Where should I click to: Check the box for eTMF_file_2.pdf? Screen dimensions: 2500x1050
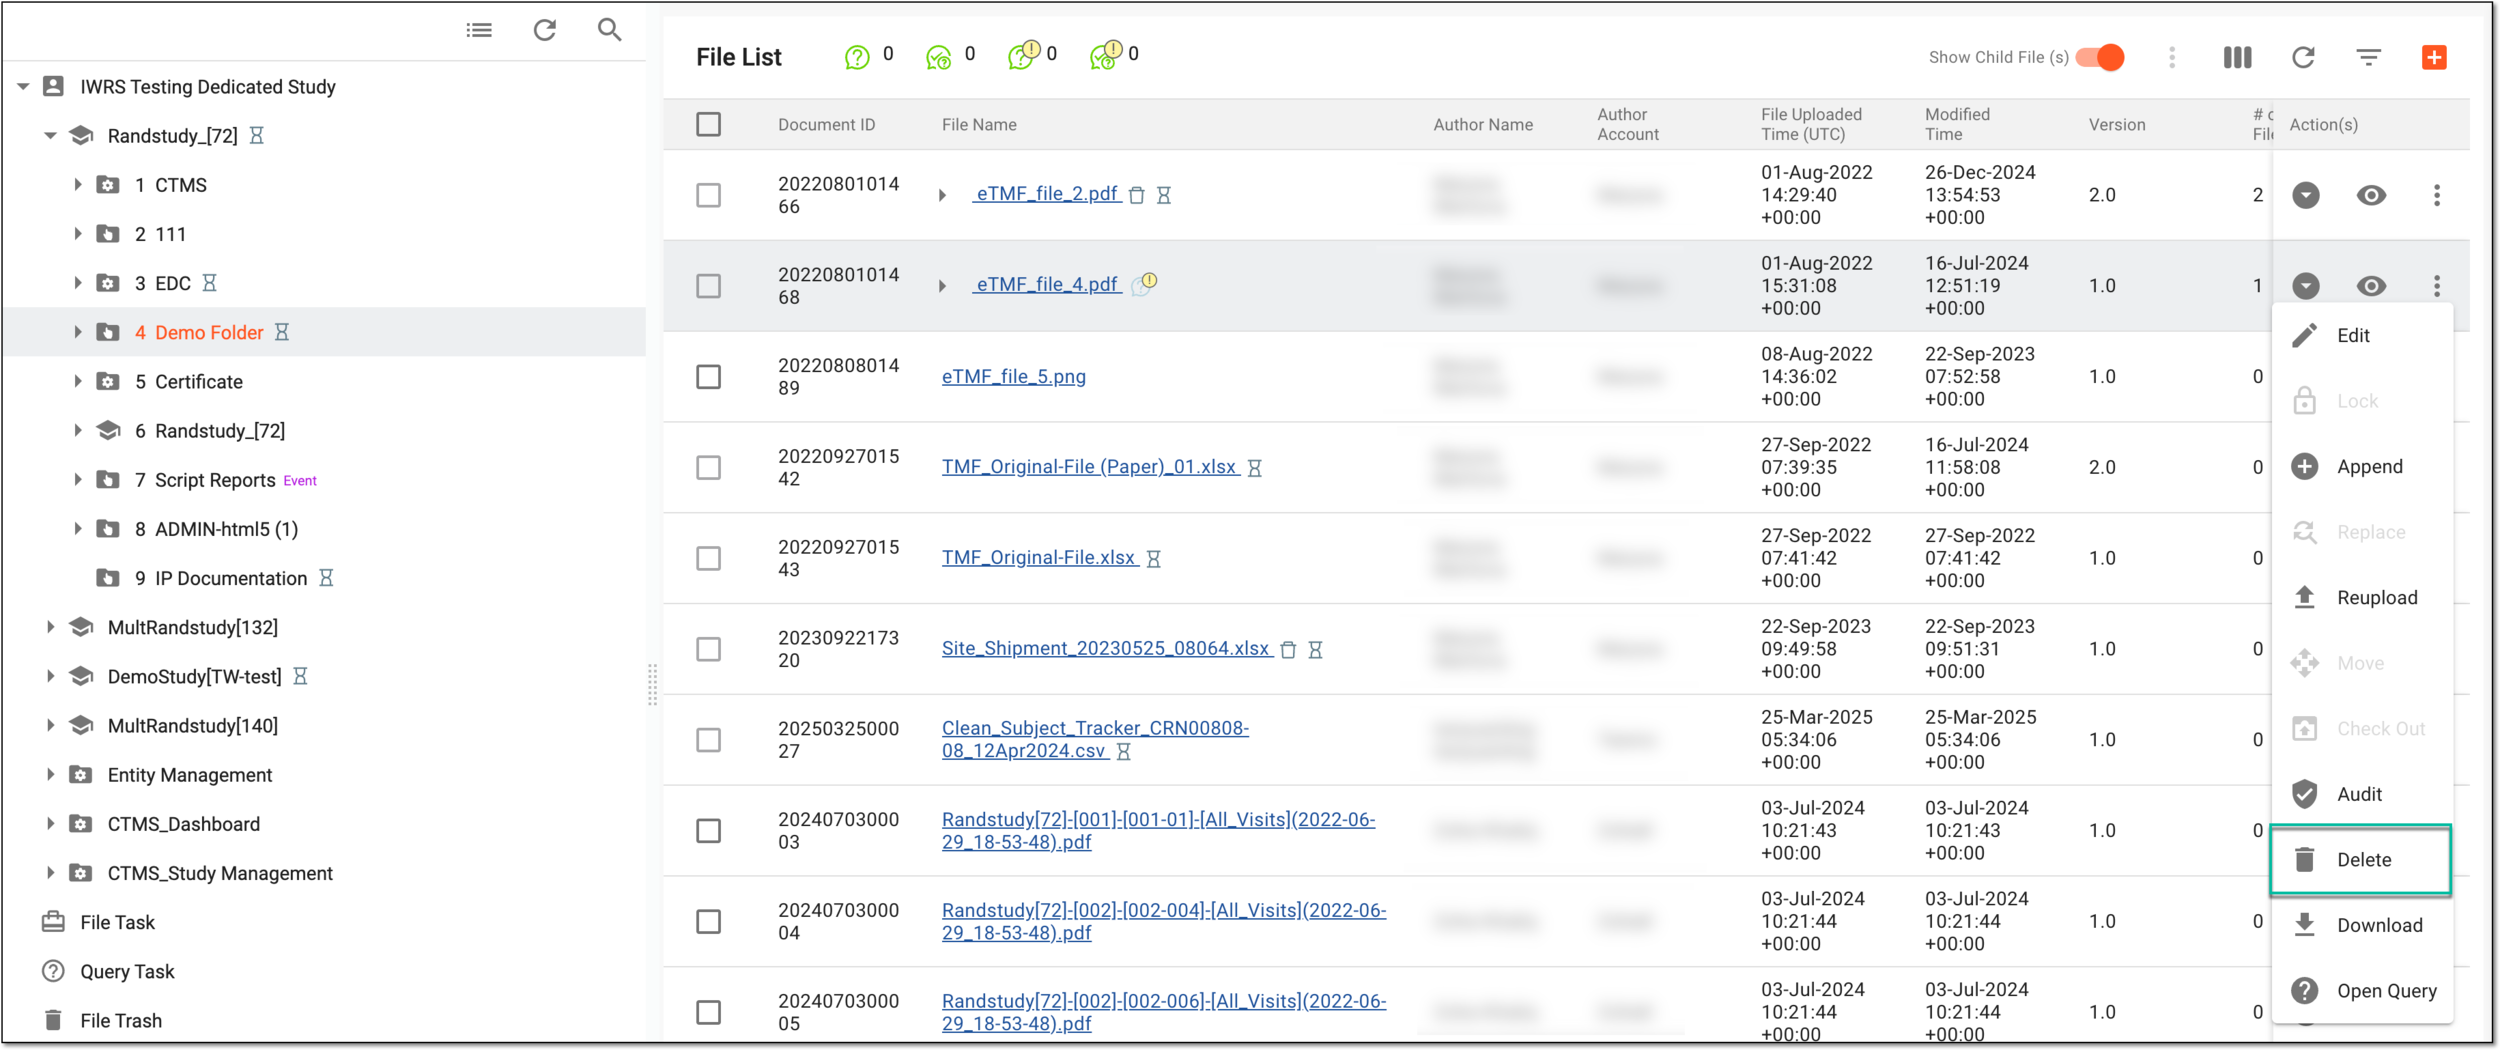pos(709,195)
